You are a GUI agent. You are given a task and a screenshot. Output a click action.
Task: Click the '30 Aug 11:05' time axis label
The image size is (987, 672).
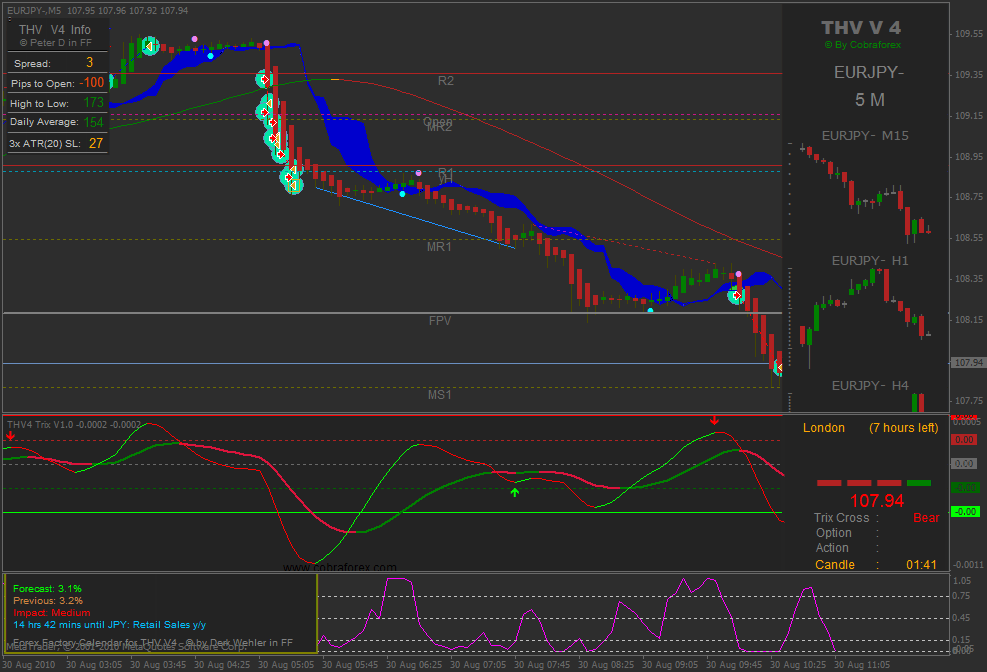(862, 664)
